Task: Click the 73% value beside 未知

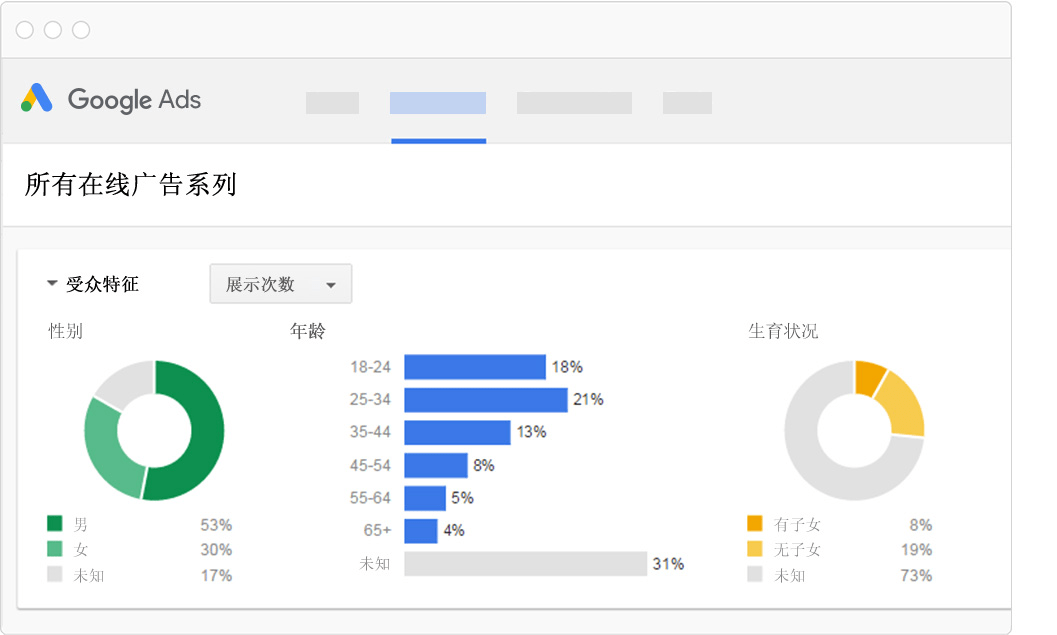Action: [919, 575]
